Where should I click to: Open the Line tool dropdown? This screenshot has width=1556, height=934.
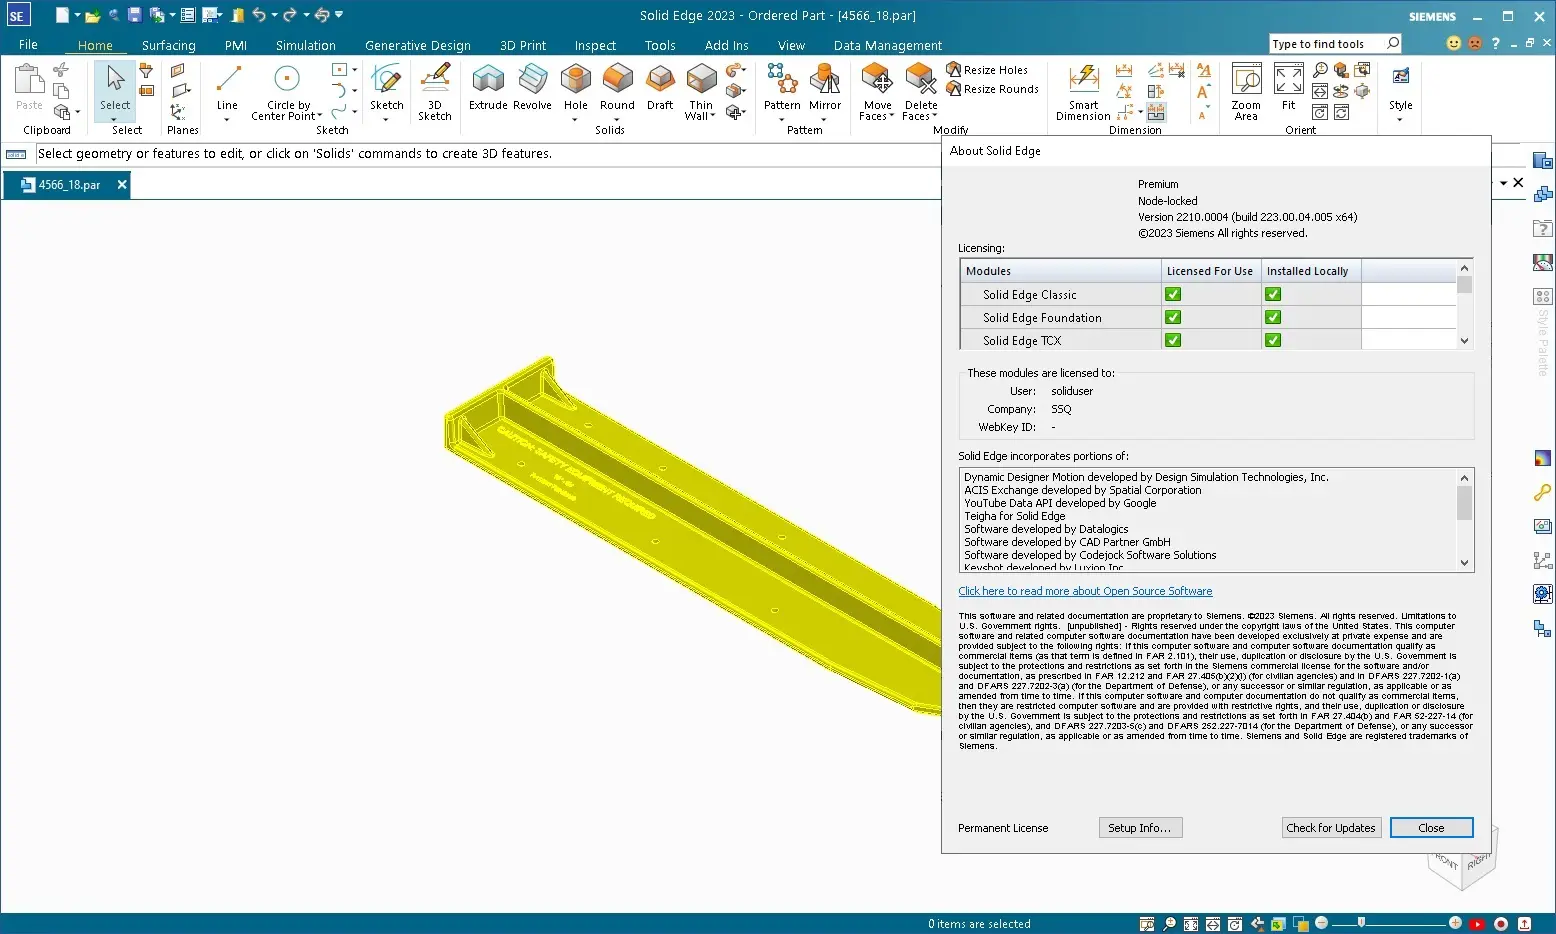coord(228,119)
